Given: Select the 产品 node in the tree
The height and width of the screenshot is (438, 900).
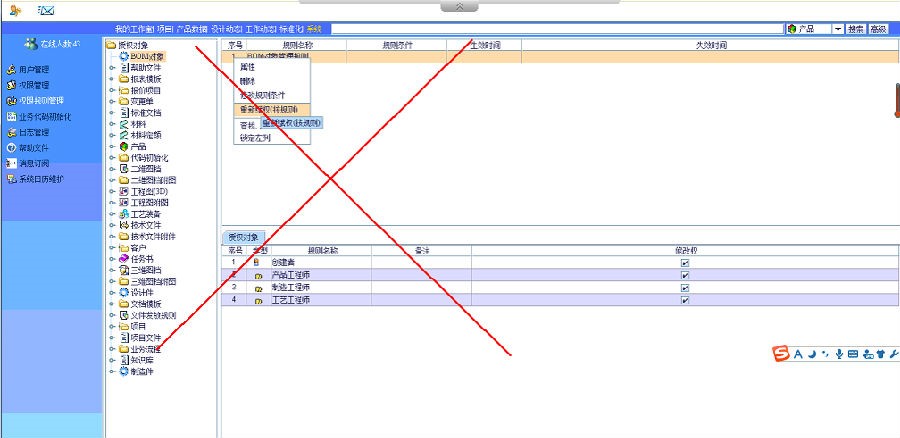Looking at the screenshot, I should pyautogui.click(x=138, y=146).
